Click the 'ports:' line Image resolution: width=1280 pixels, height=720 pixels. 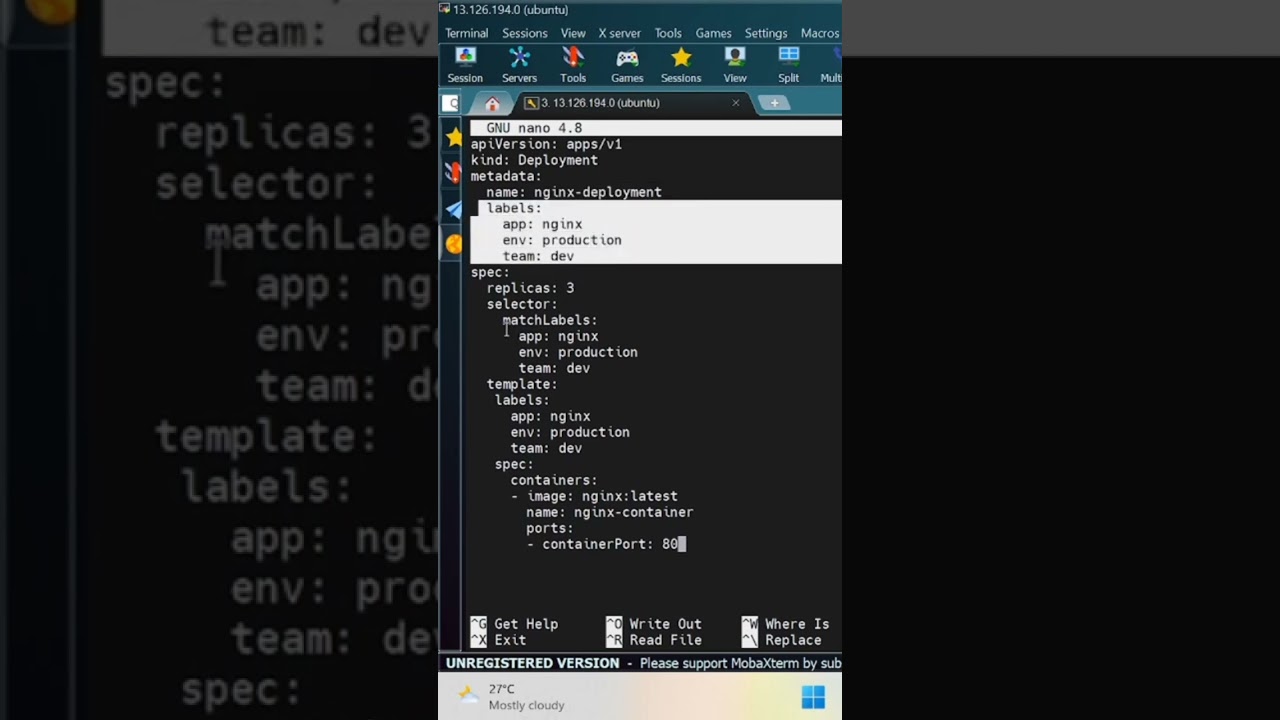click(550, 528)
